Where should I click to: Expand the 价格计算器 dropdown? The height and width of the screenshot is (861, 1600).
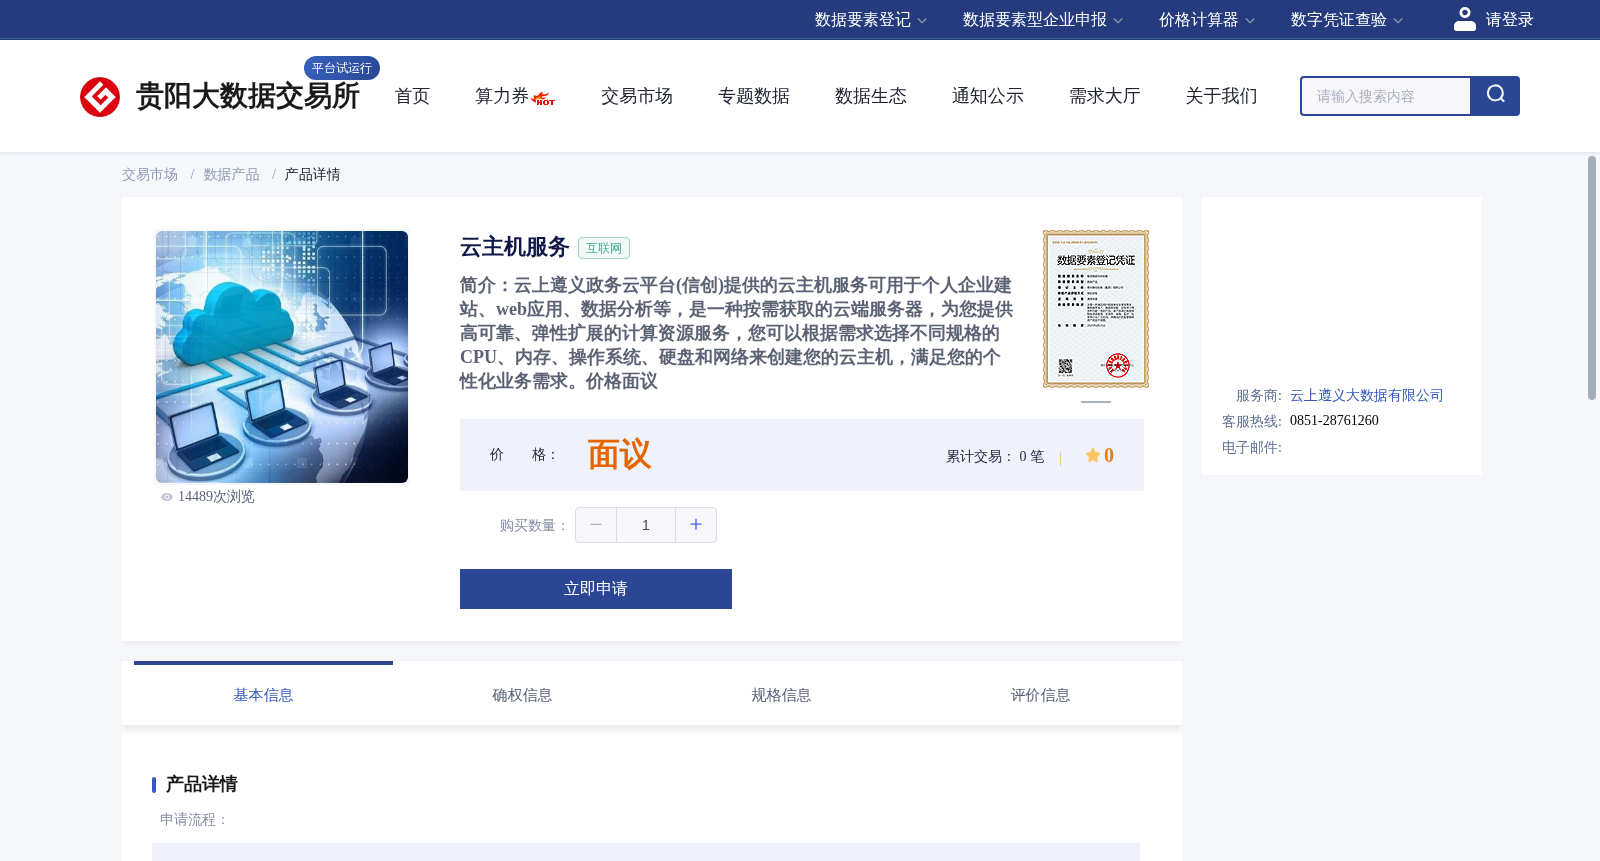(x=1206, y=20)
